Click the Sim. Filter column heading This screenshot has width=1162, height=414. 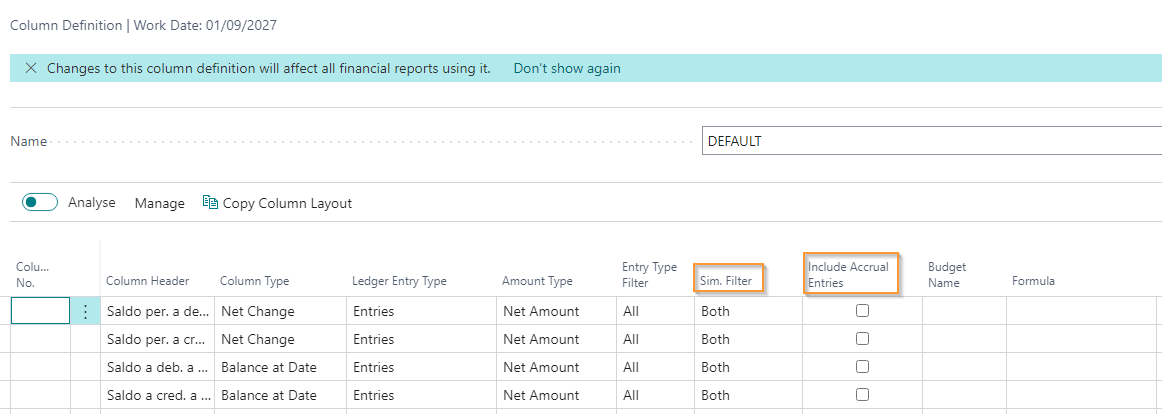coord(726,281)
